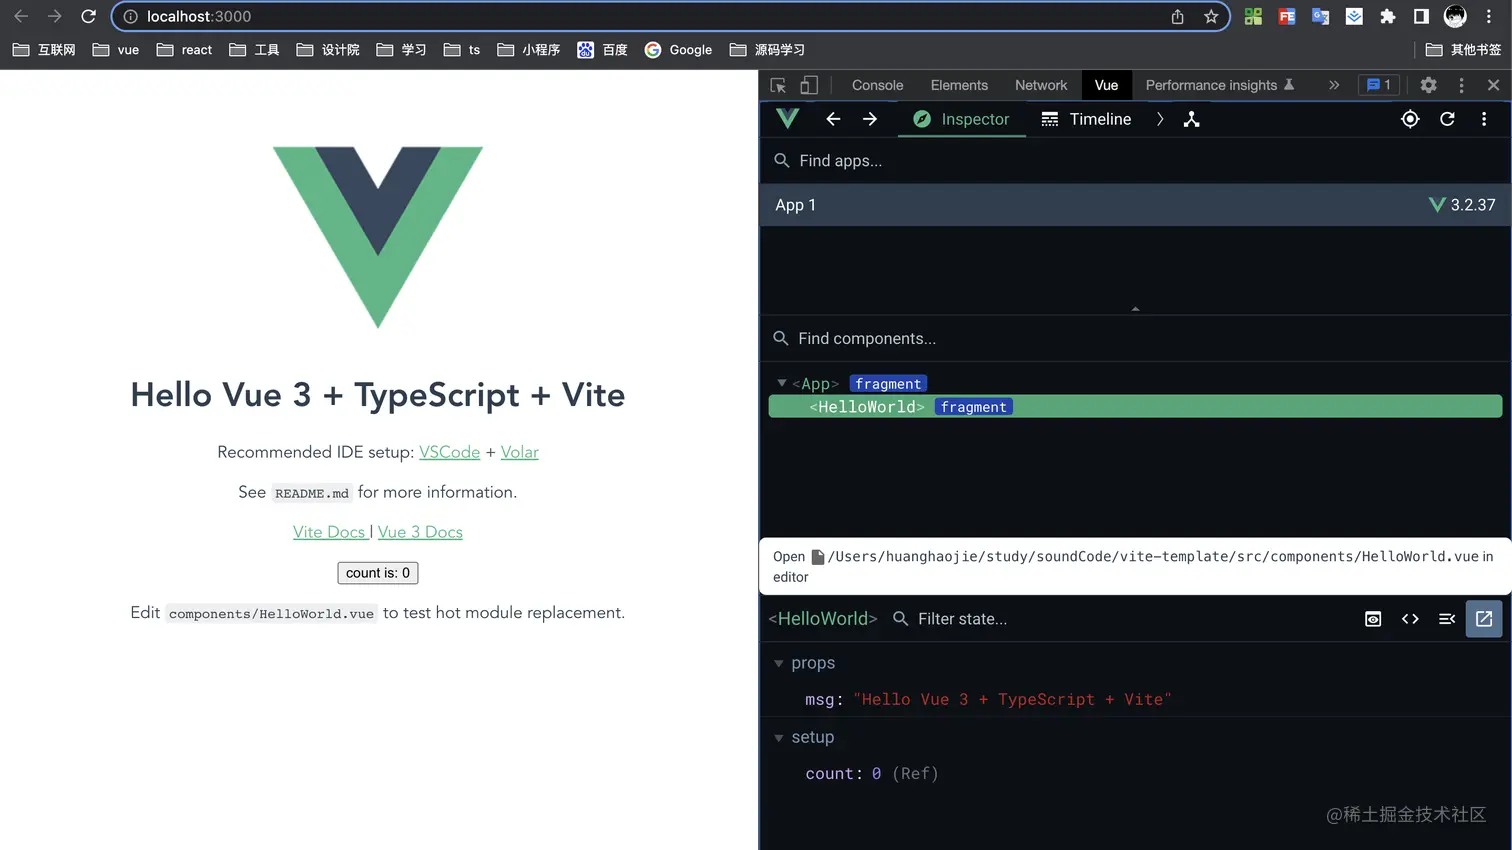1512x850 pixels.
Task: Open DevTools customize three-dot menu
Action: click(x=1461, y=85)
